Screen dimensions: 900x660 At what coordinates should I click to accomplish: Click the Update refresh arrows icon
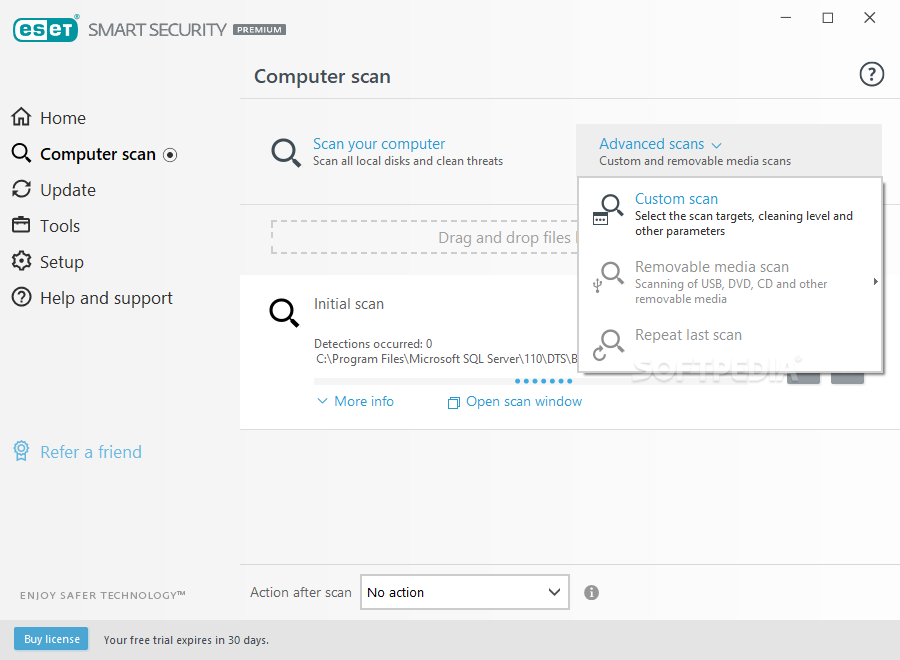[x=21, y=189]
